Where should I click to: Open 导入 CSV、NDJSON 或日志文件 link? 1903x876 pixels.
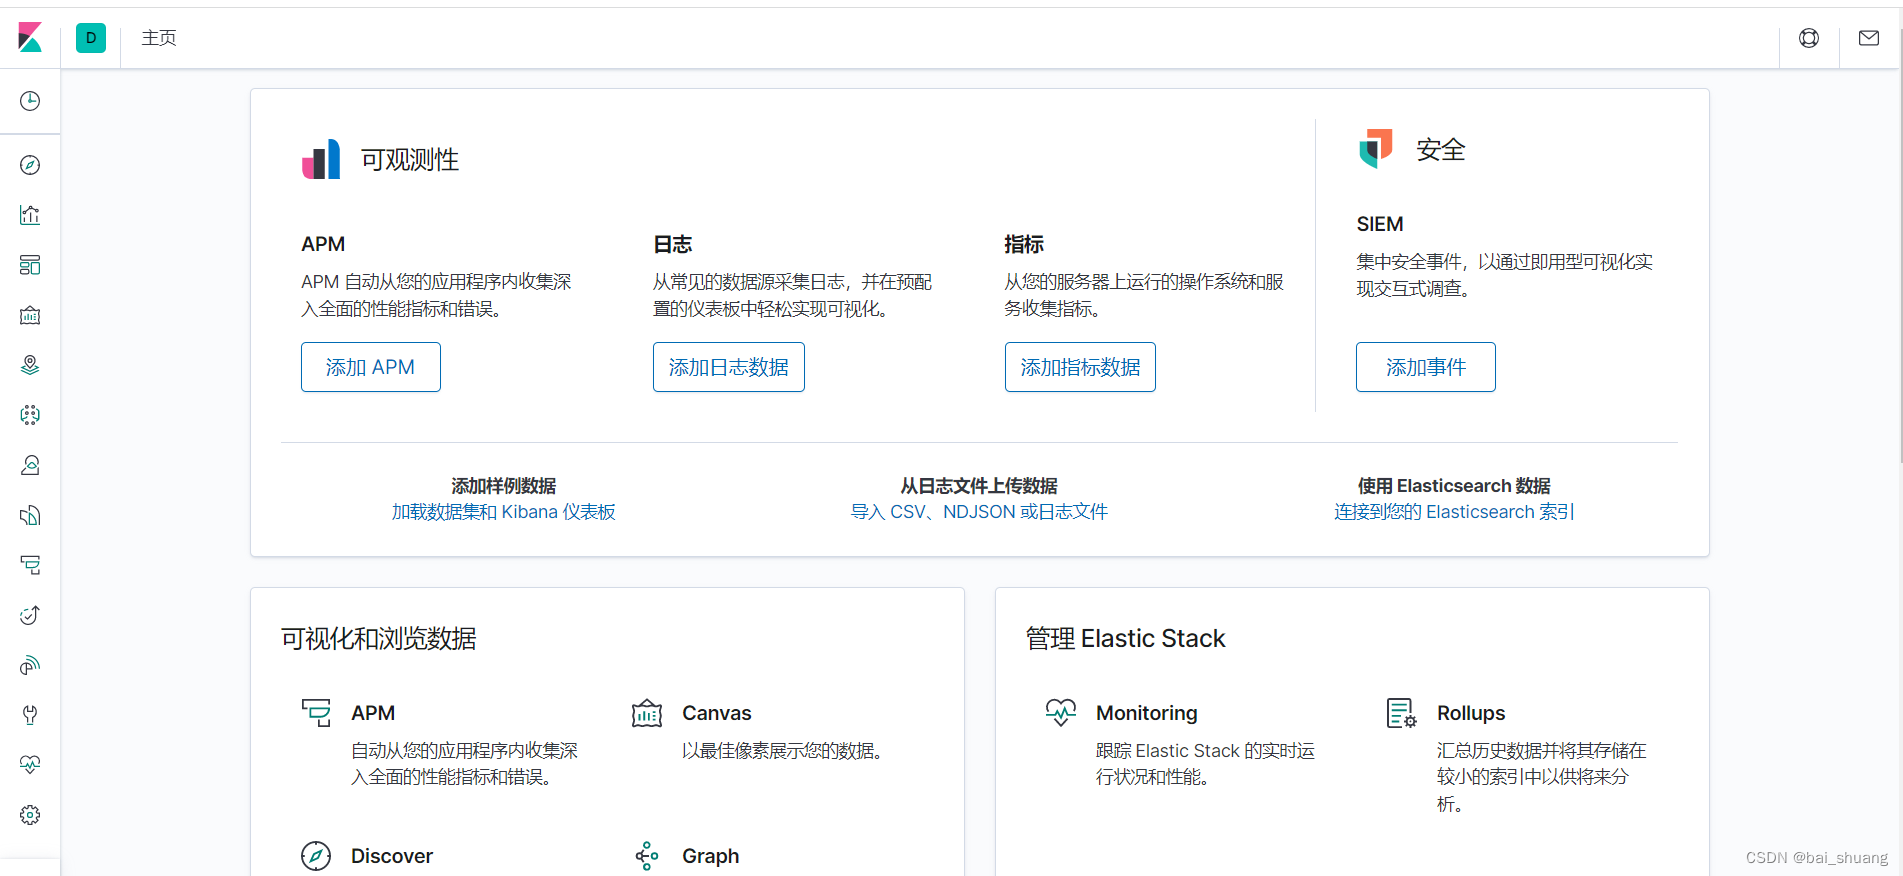979,512
